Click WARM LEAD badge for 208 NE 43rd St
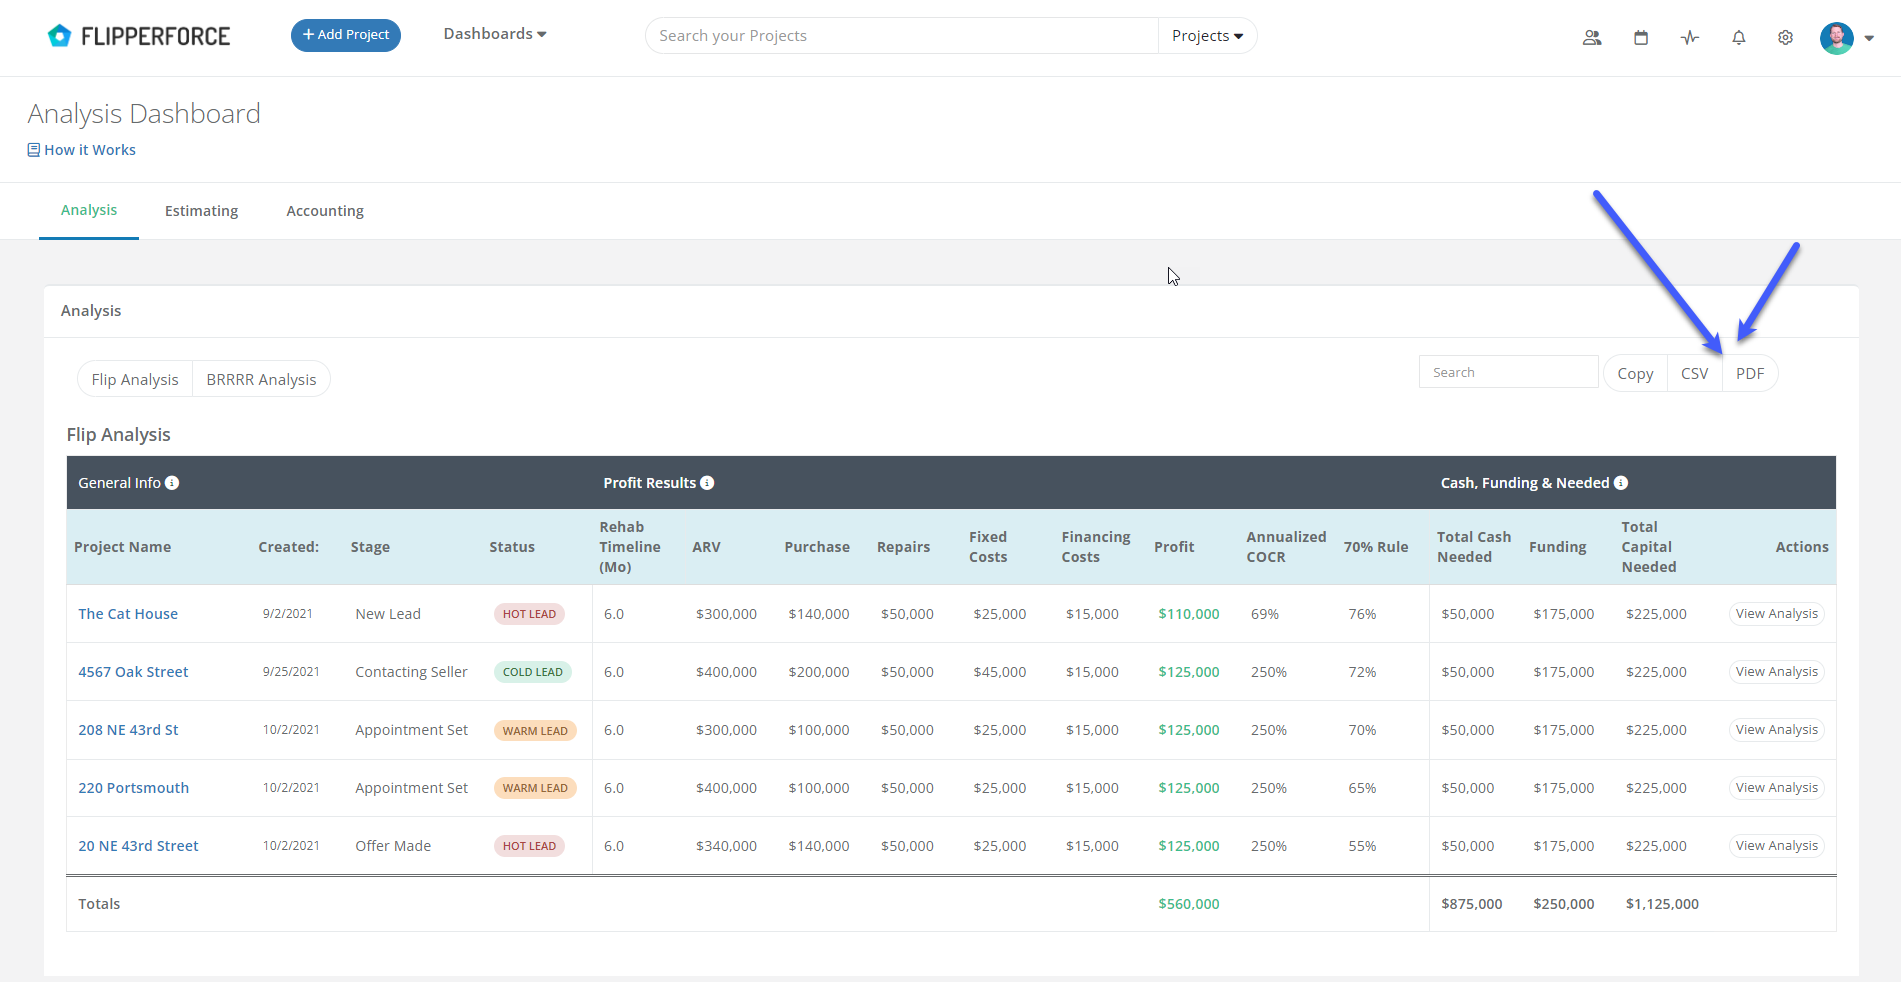 535,731
